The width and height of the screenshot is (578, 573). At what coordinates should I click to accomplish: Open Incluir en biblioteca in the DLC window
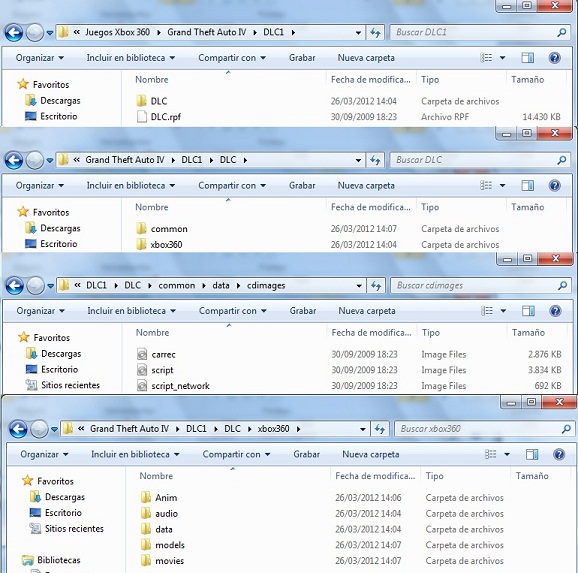coord(131,185)
